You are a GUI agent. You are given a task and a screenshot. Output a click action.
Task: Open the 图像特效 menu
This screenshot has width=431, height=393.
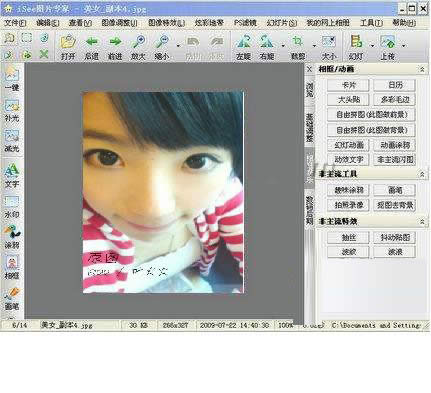coord(166,23)
